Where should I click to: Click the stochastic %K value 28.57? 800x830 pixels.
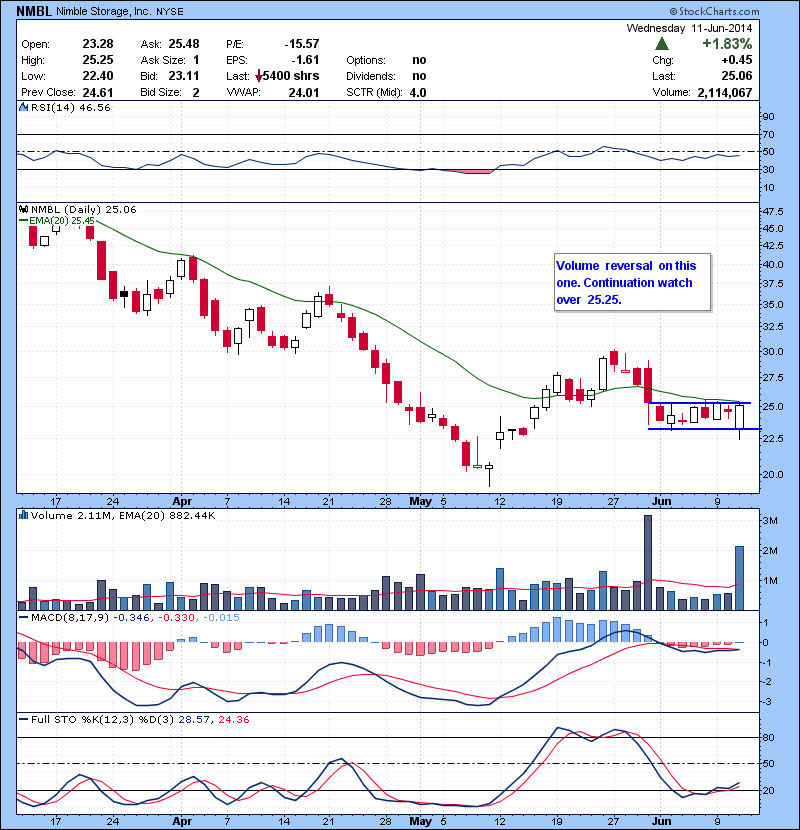coord(194,719)
